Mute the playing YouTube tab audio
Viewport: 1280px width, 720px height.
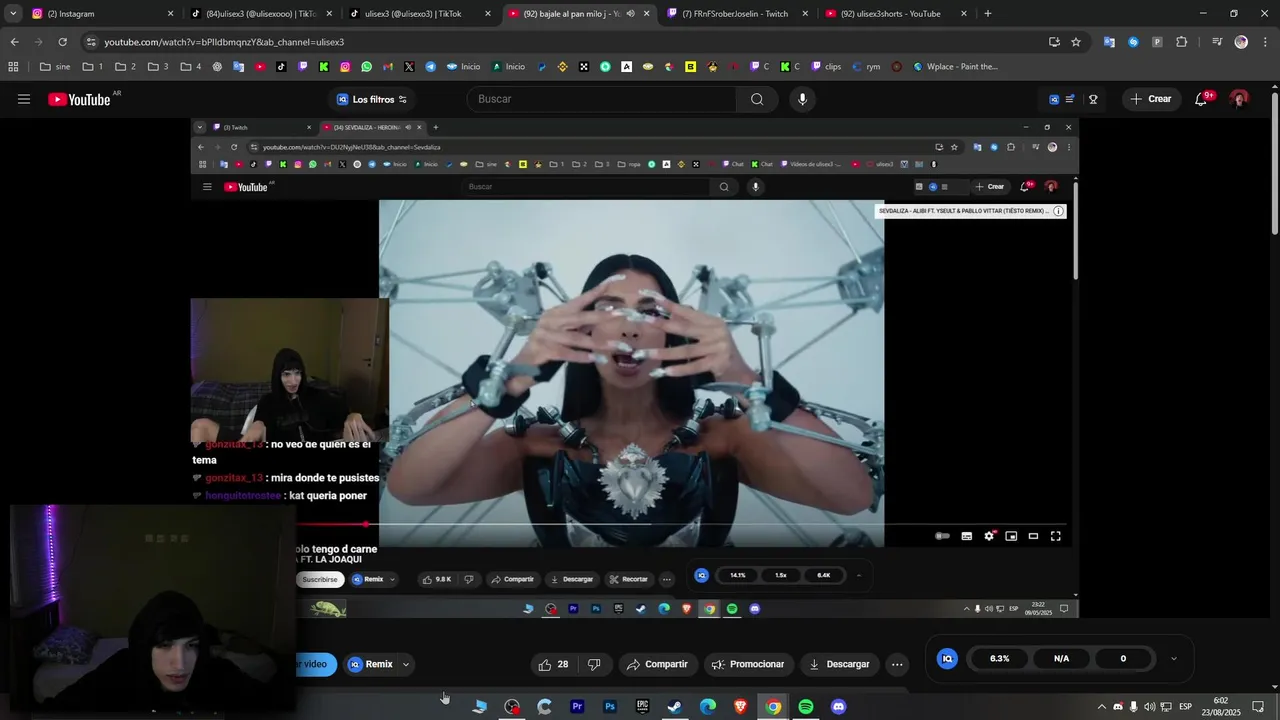click(630, 14)
